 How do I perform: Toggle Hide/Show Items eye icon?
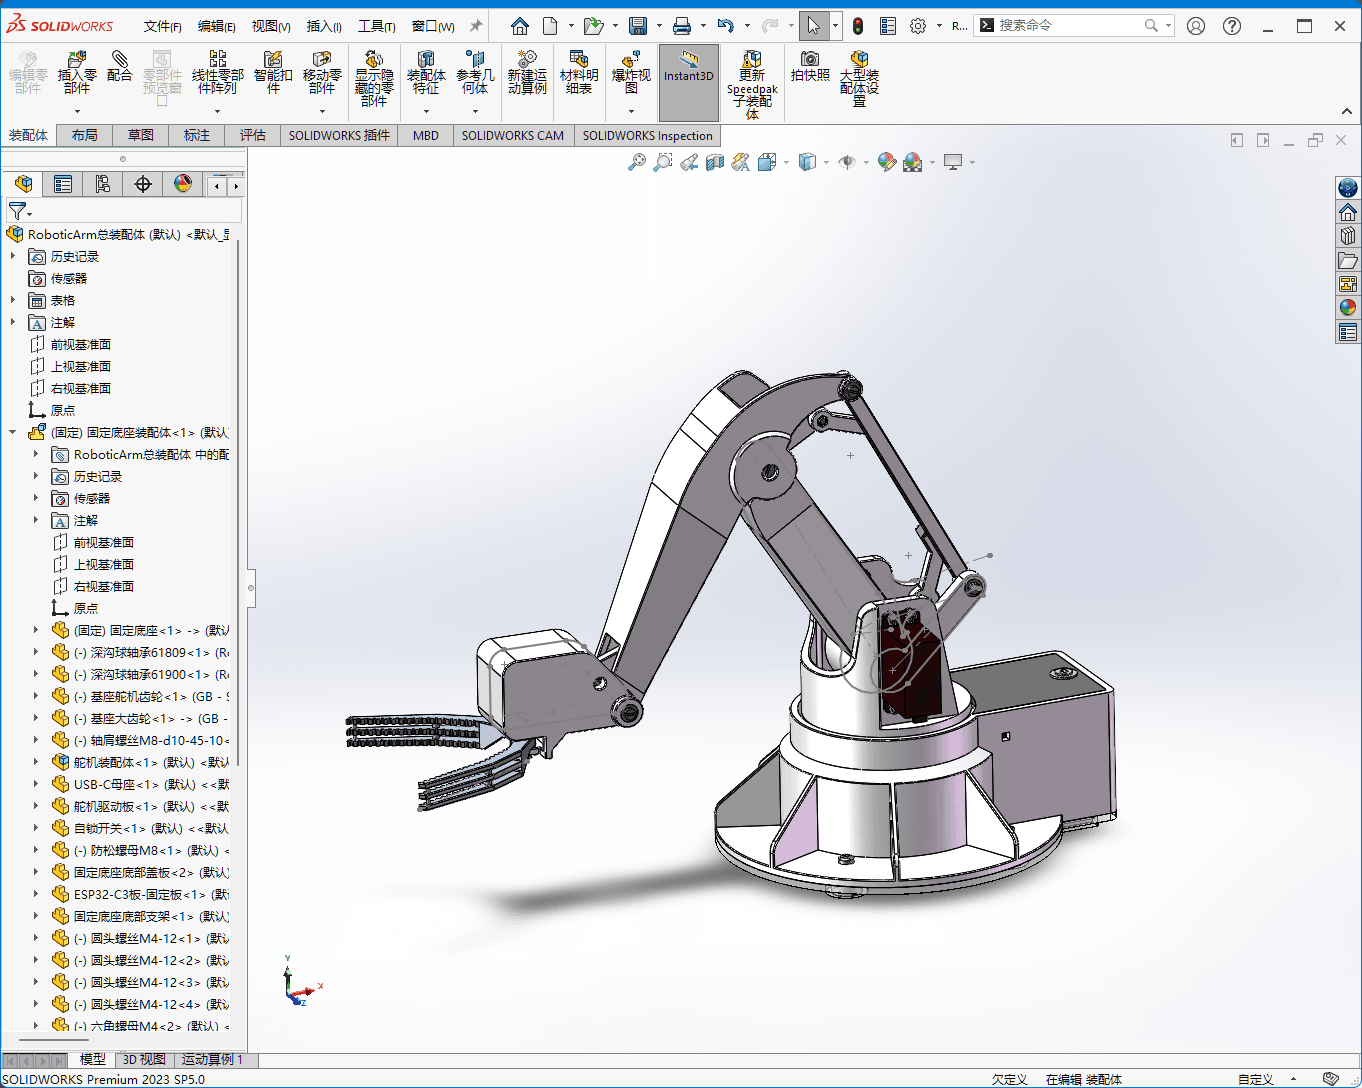[847, 162]
